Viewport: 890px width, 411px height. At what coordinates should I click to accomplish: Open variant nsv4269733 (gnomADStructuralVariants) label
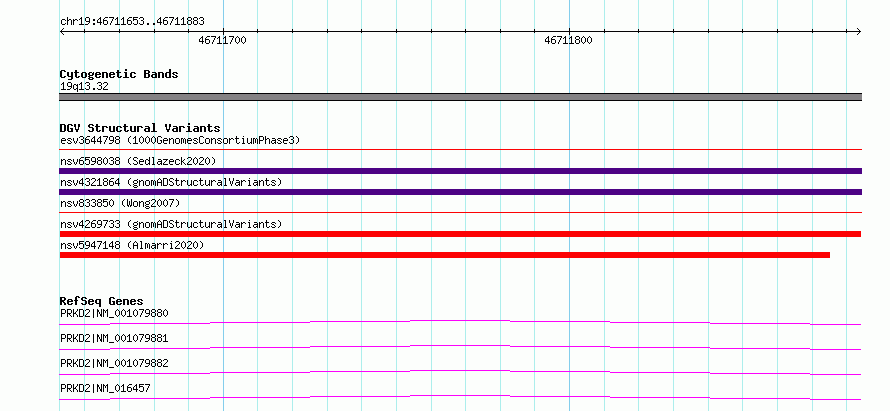171,224
